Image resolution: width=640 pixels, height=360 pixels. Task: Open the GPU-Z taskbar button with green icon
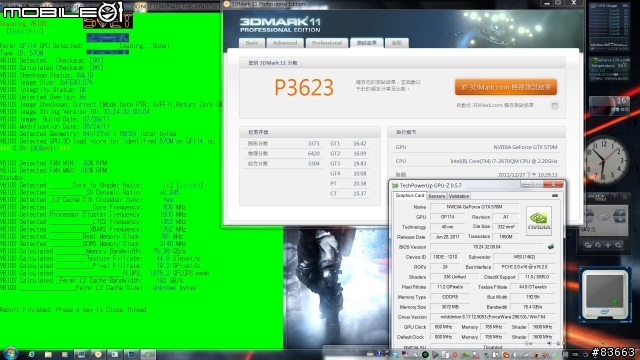148,354
